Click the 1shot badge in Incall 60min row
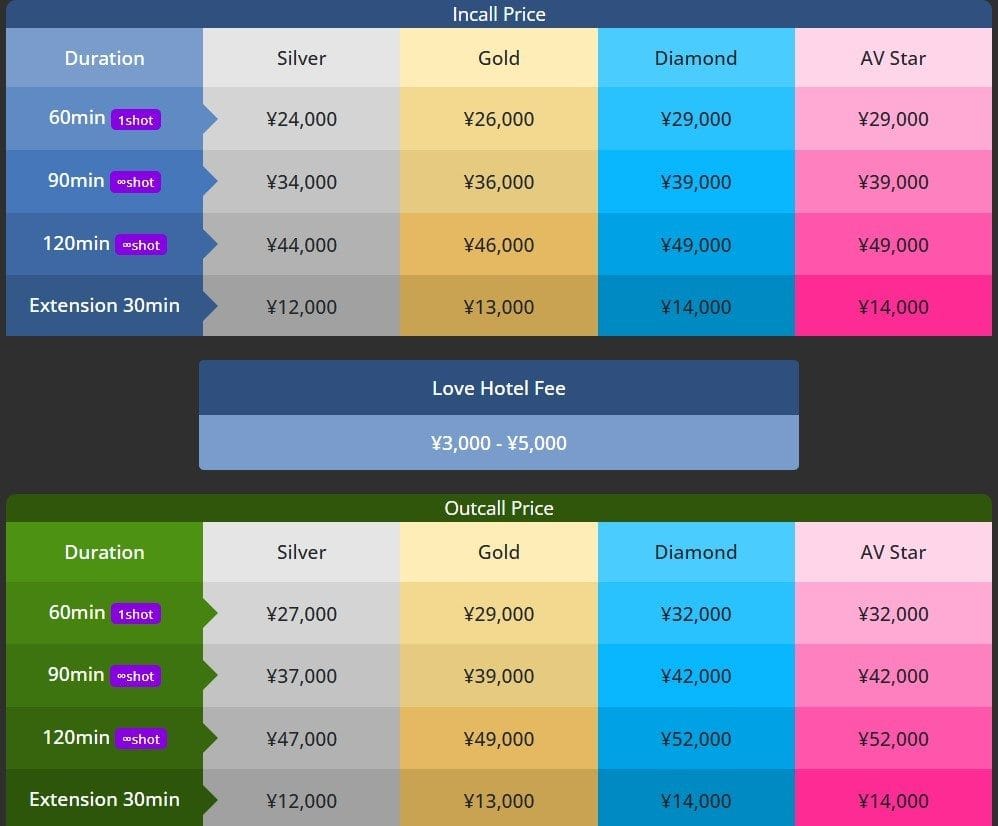Screen dimensions: 998x826 (136, 120)
